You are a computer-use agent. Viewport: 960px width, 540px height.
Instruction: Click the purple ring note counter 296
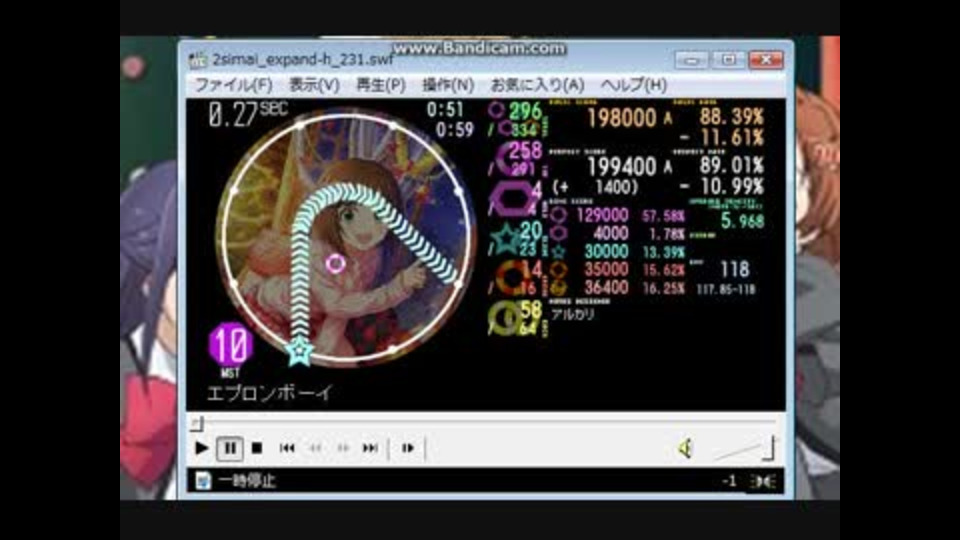pos(525,111)
